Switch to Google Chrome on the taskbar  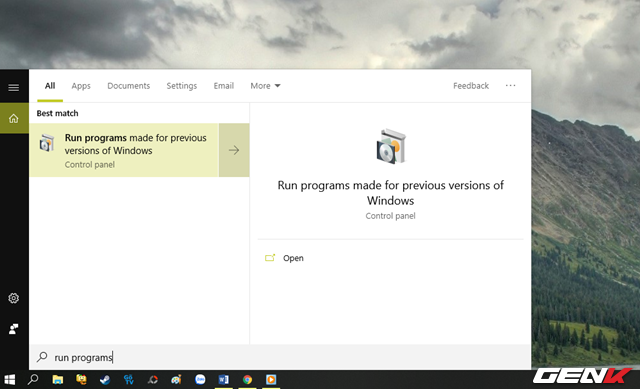pos(247,380)
